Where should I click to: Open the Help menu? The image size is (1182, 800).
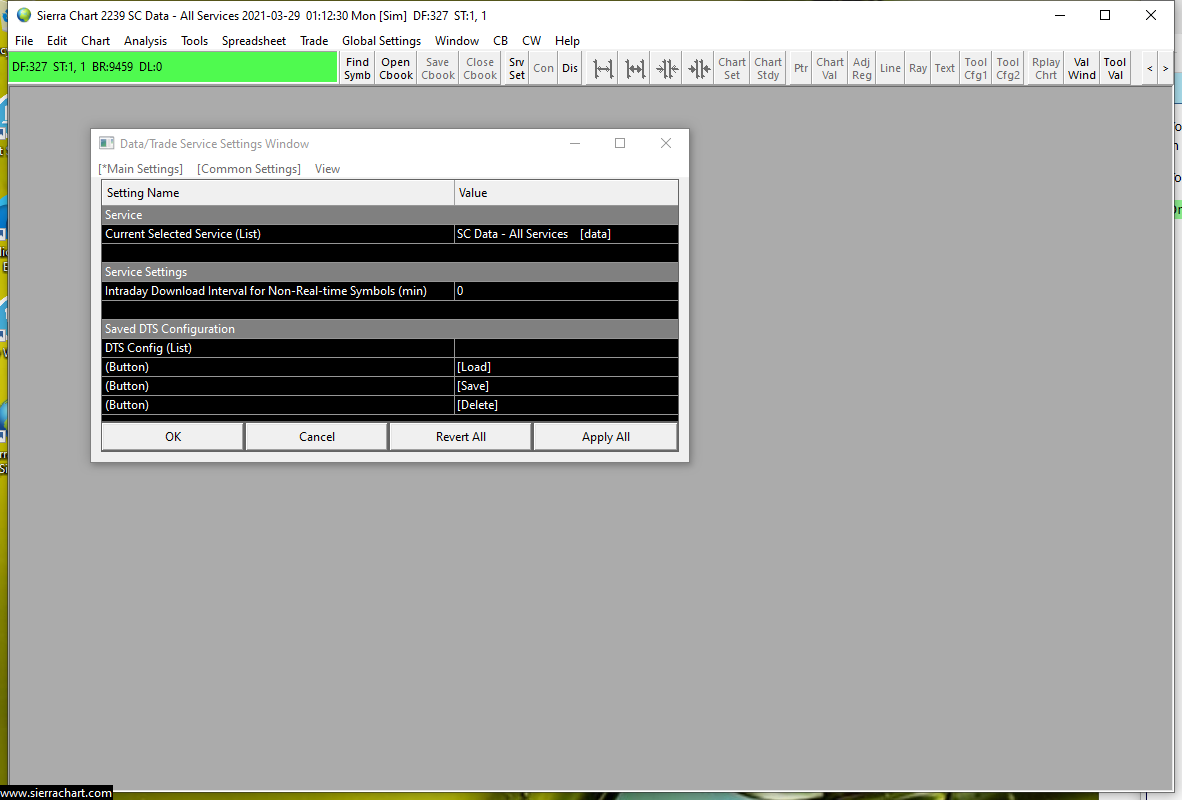click(x=568, y=41)
